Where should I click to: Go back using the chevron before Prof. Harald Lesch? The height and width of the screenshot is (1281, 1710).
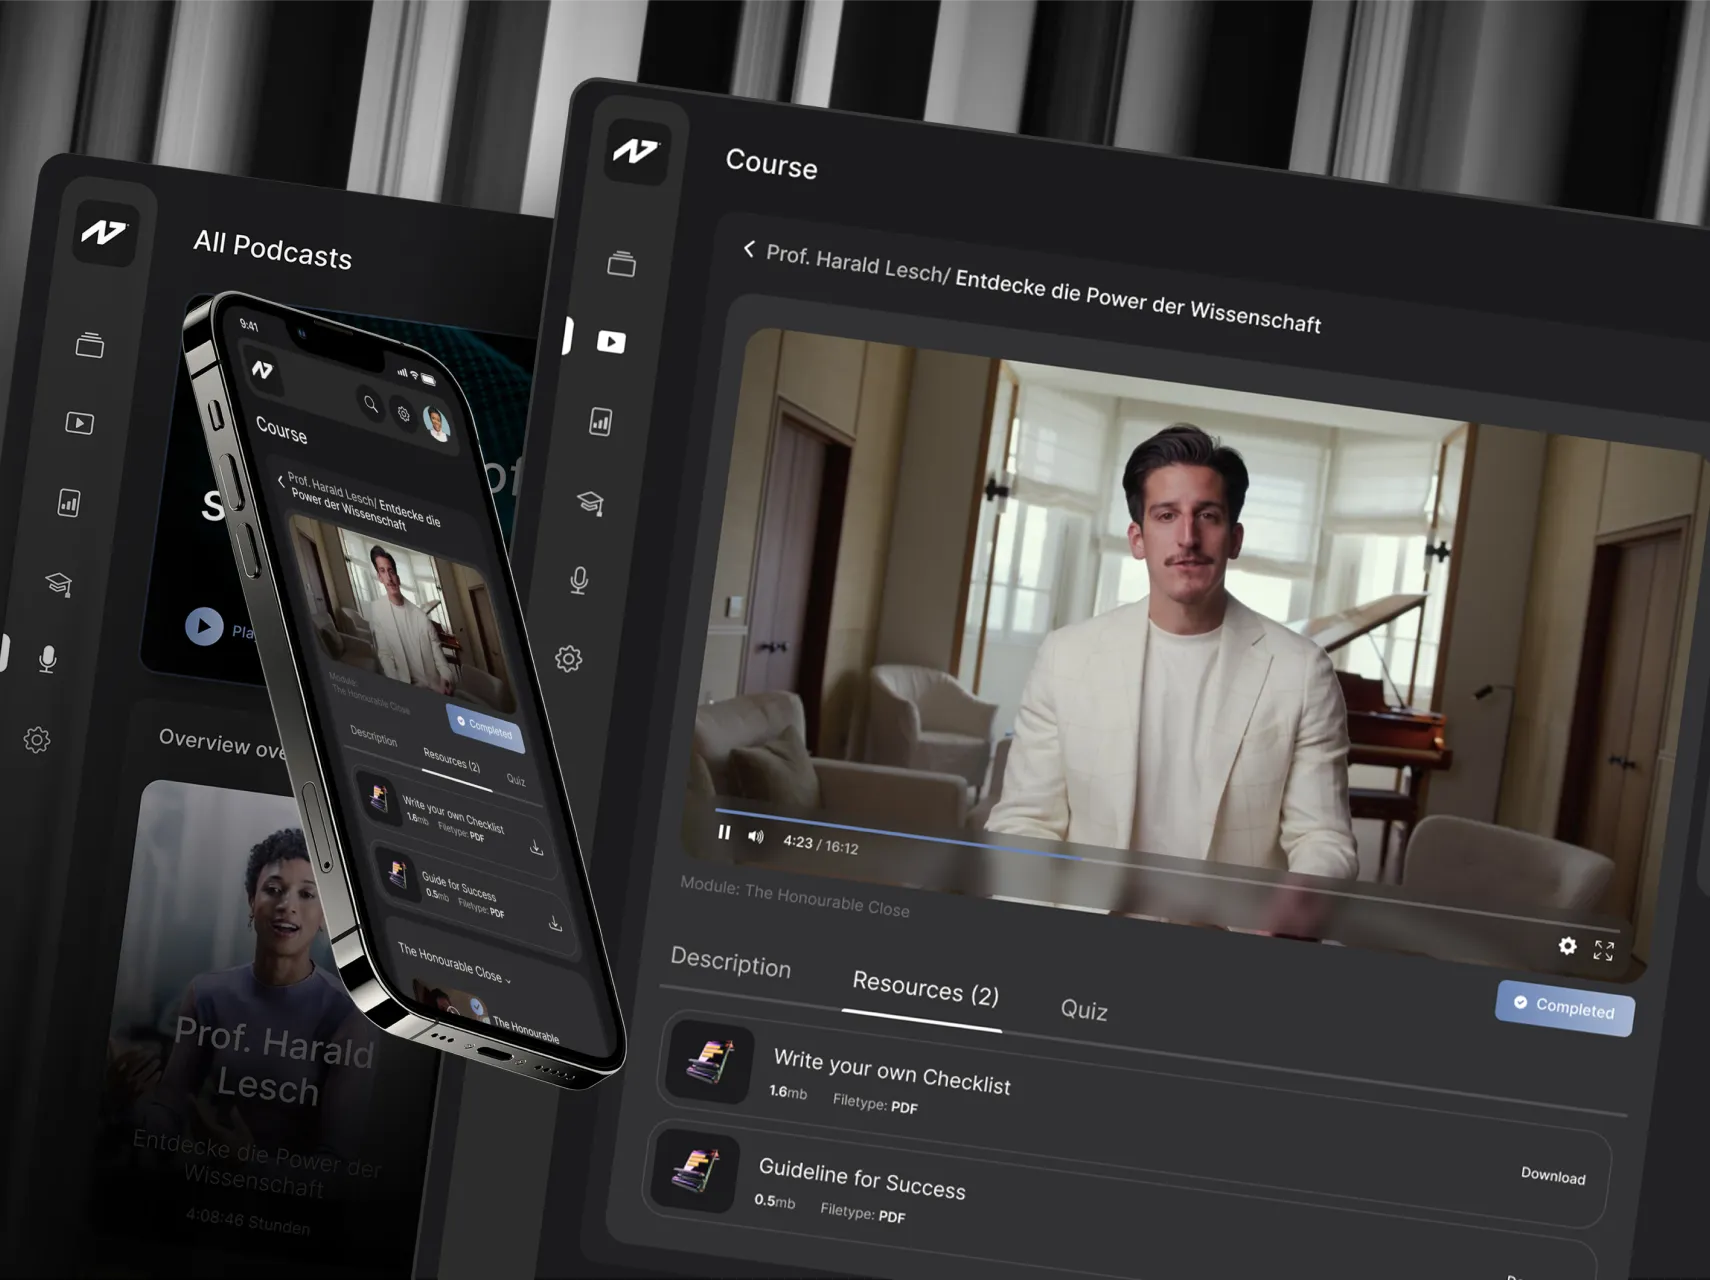[x=749, y=249]
